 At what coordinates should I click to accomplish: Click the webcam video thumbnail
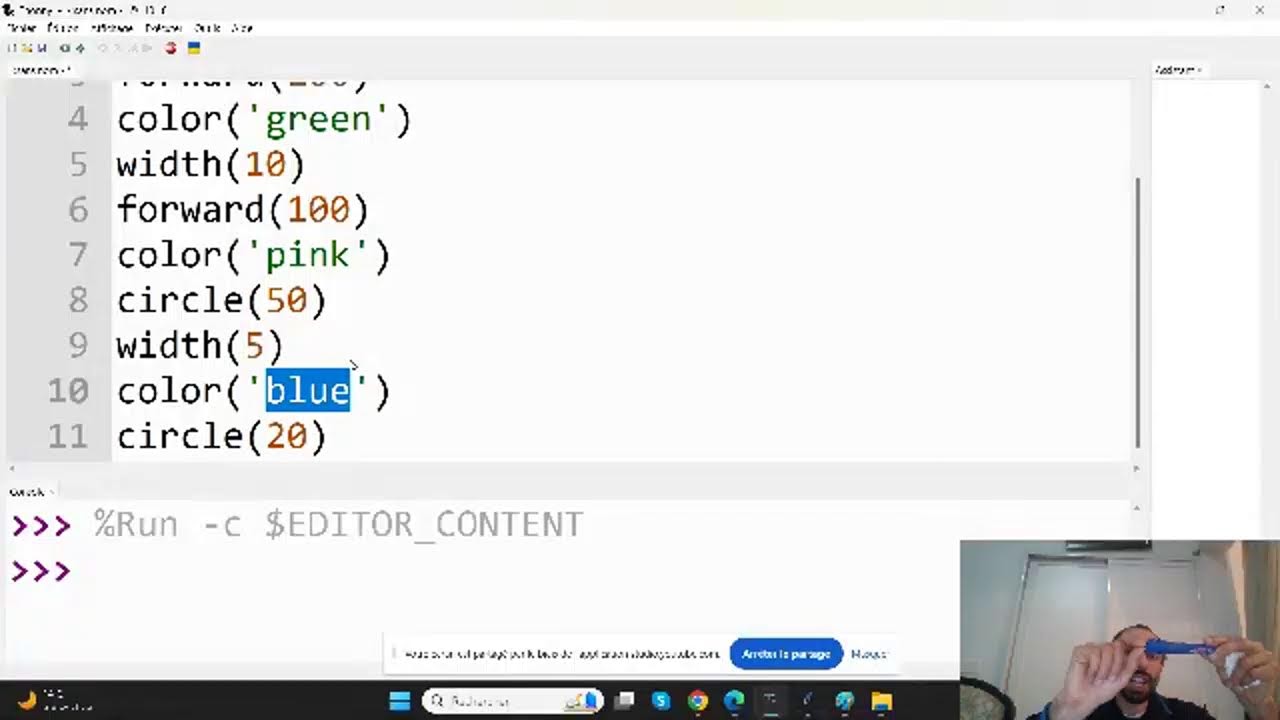pyautogui.click(x=1120, y=630)
